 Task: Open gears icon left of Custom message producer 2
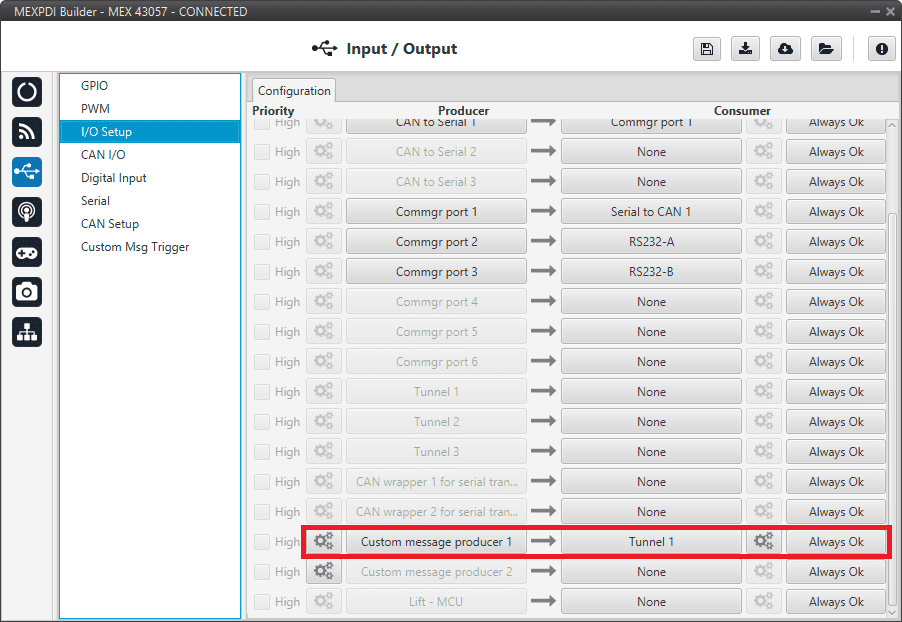click(x=324, y=571)
